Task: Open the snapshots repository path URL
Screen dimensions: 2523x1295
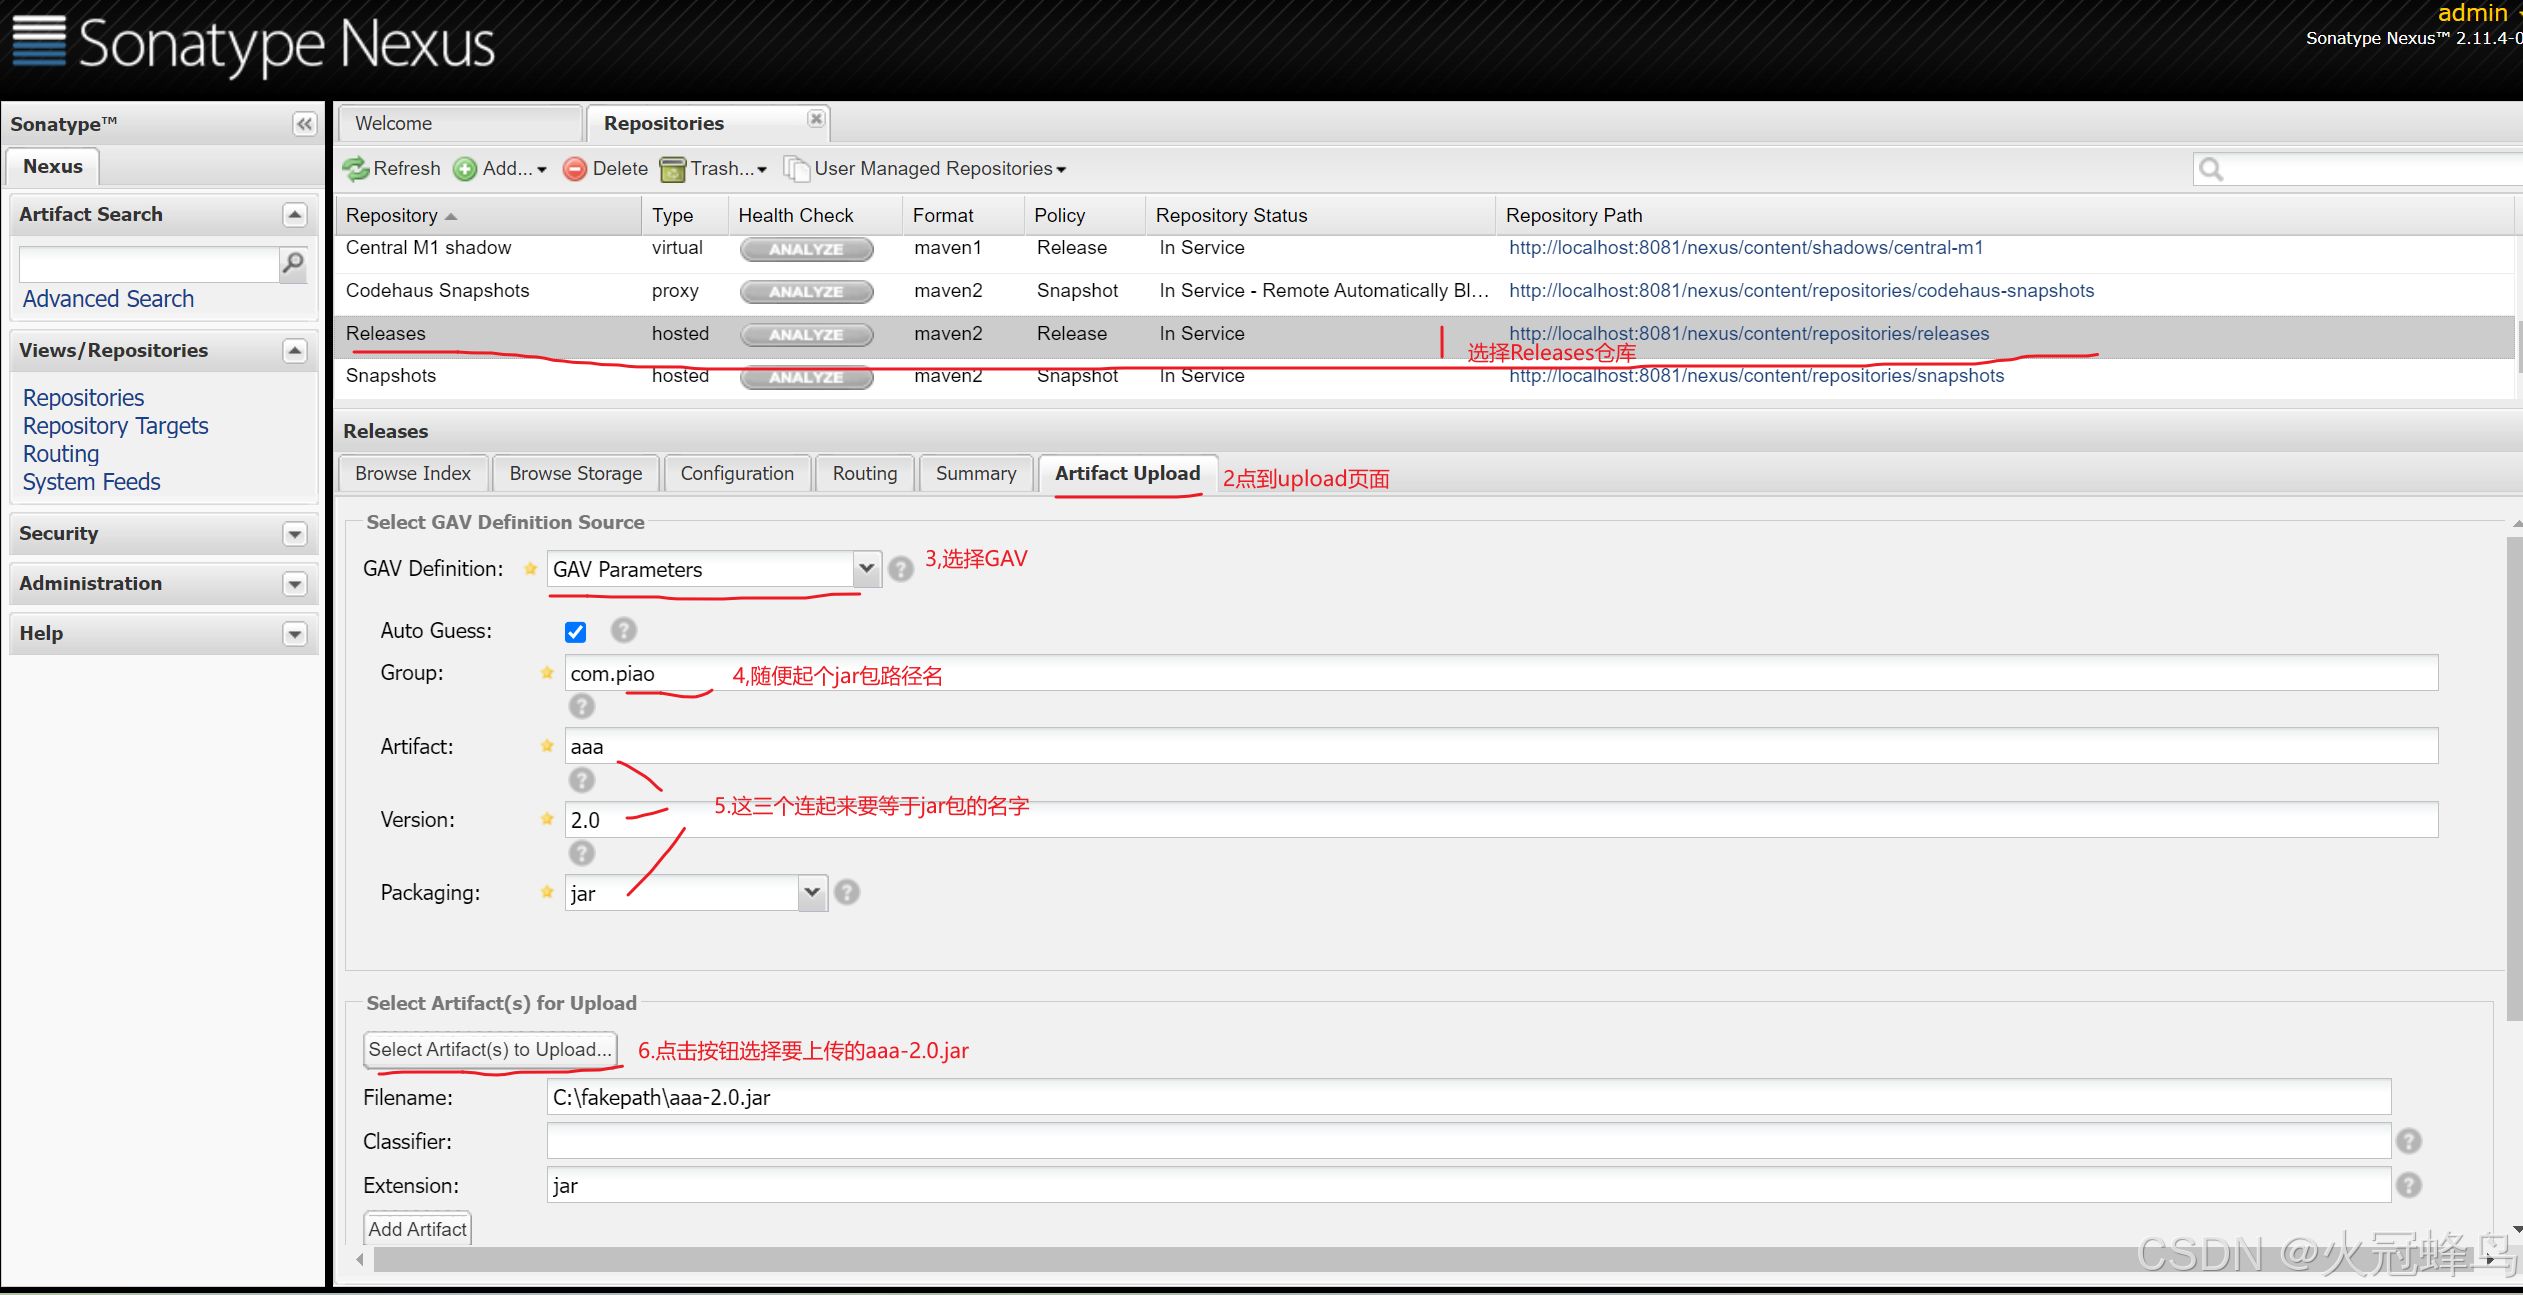Action: pos(1757,376)
